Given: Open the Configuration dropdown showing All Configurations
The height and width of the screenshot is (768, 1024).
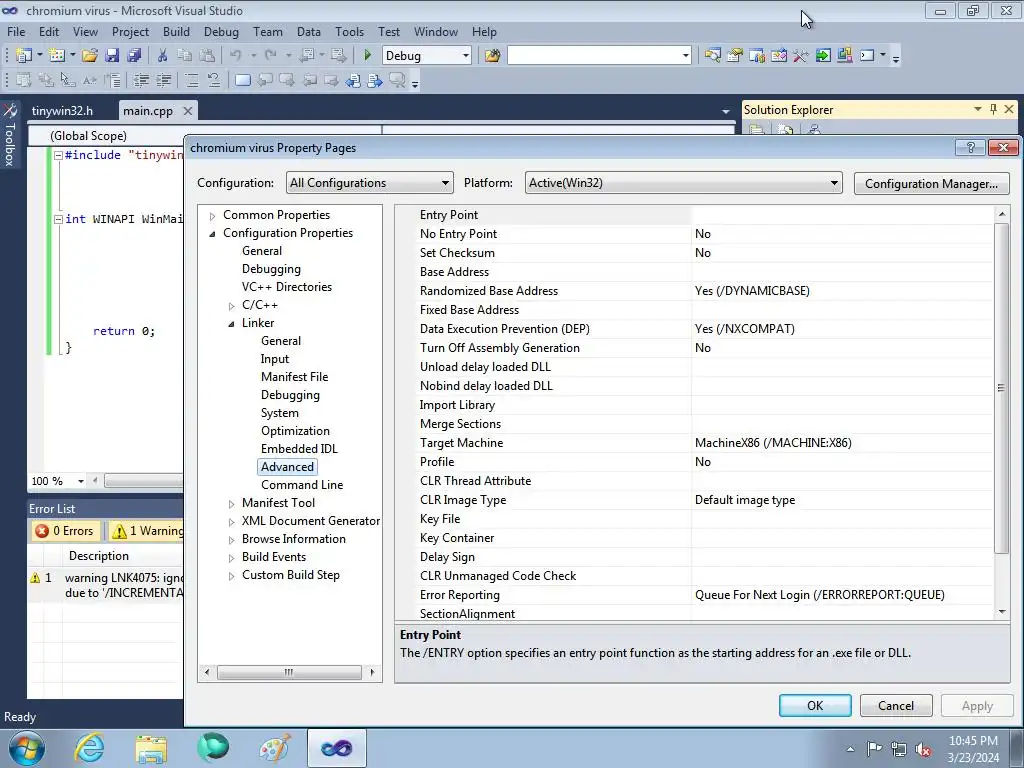Looking at the screenshot, I should tap(369, 183).
